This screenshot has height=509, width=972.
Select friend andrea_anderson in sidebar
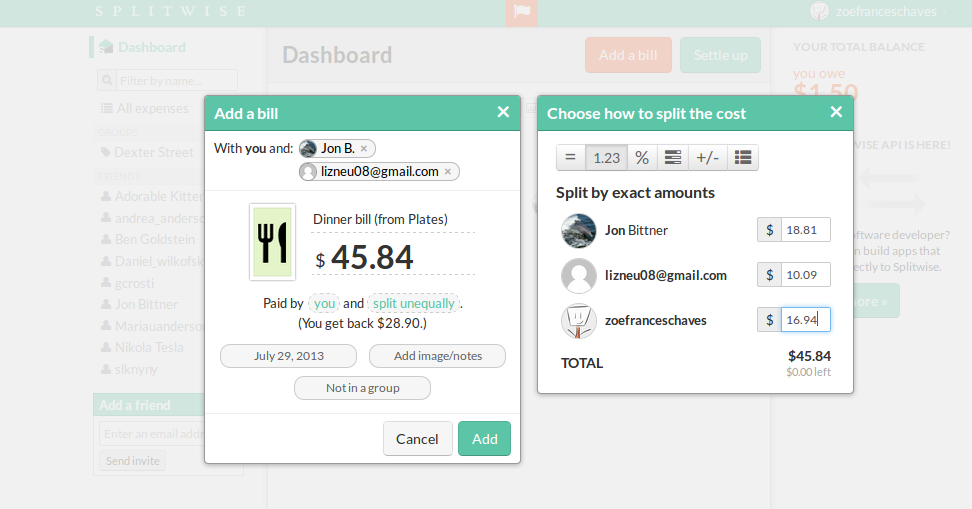point(159,218)
